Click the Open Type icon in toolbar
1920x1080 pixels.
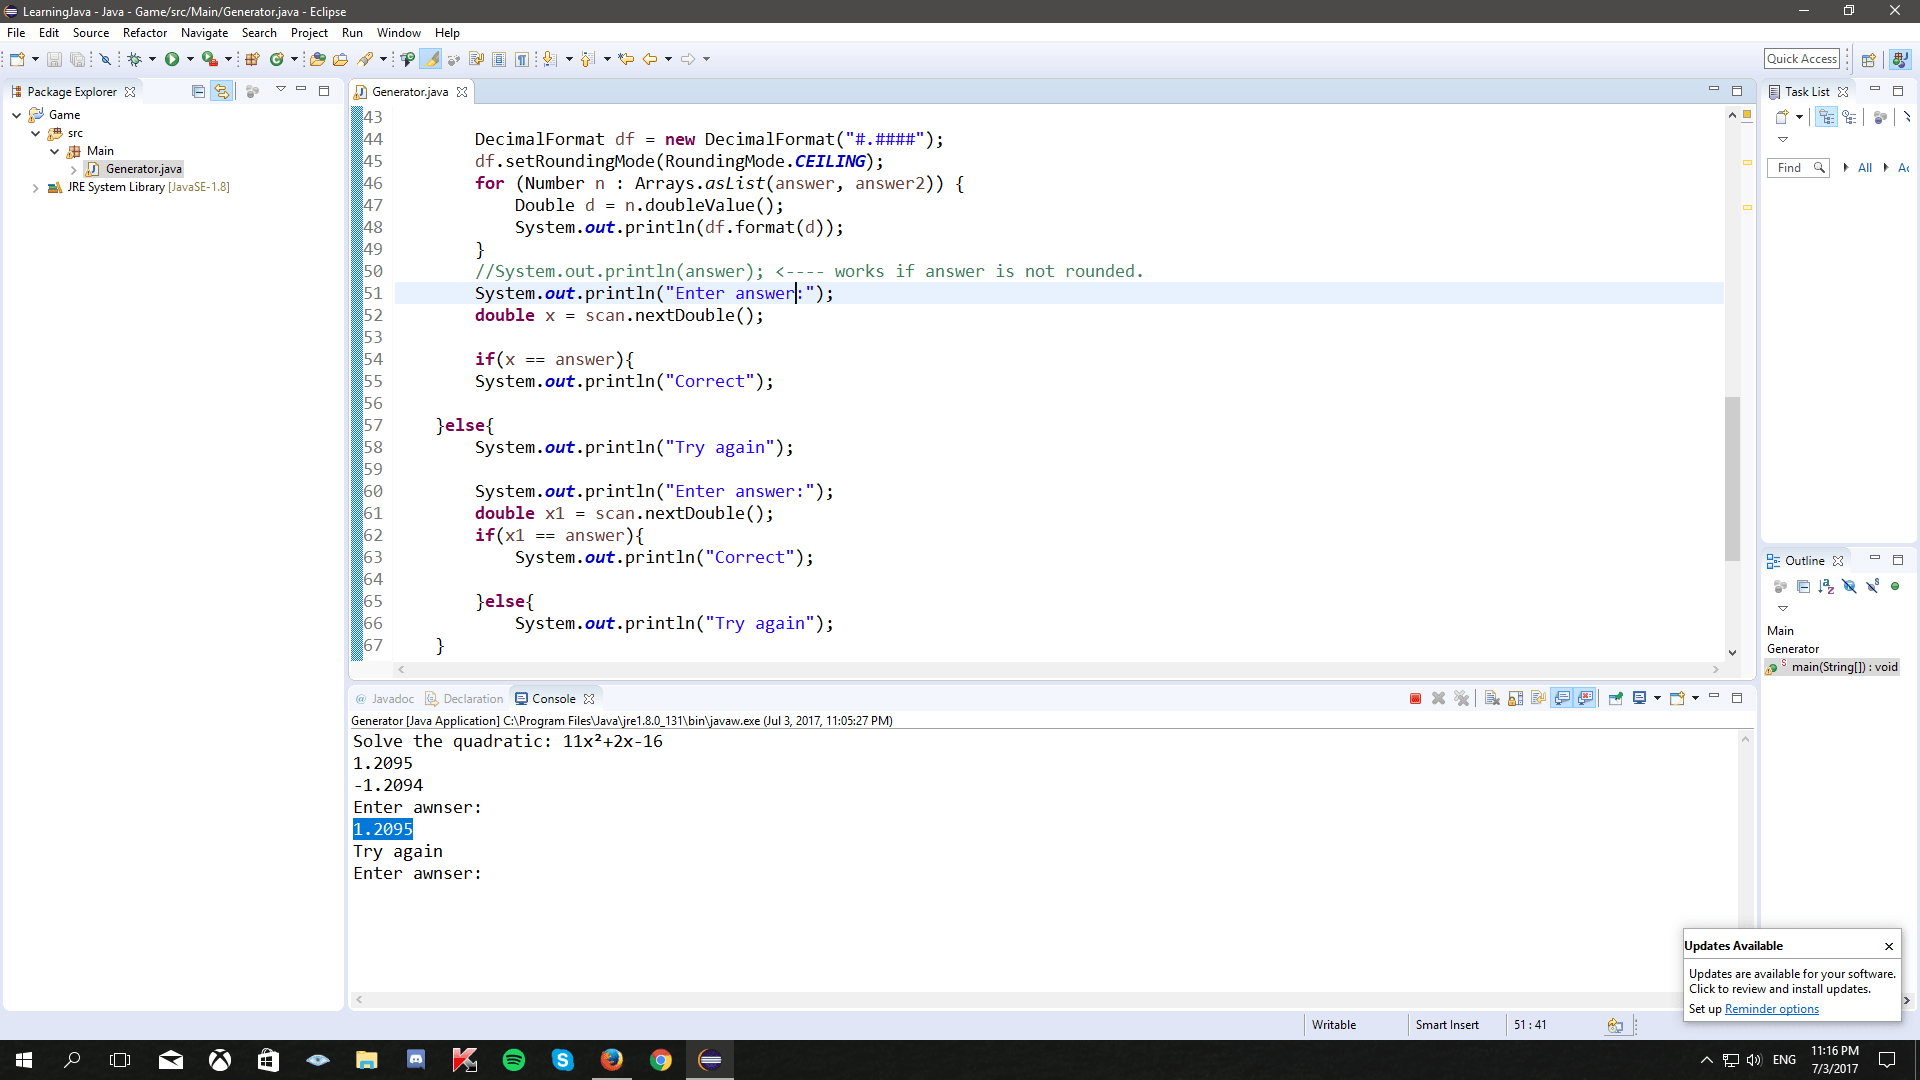[317, 59]
